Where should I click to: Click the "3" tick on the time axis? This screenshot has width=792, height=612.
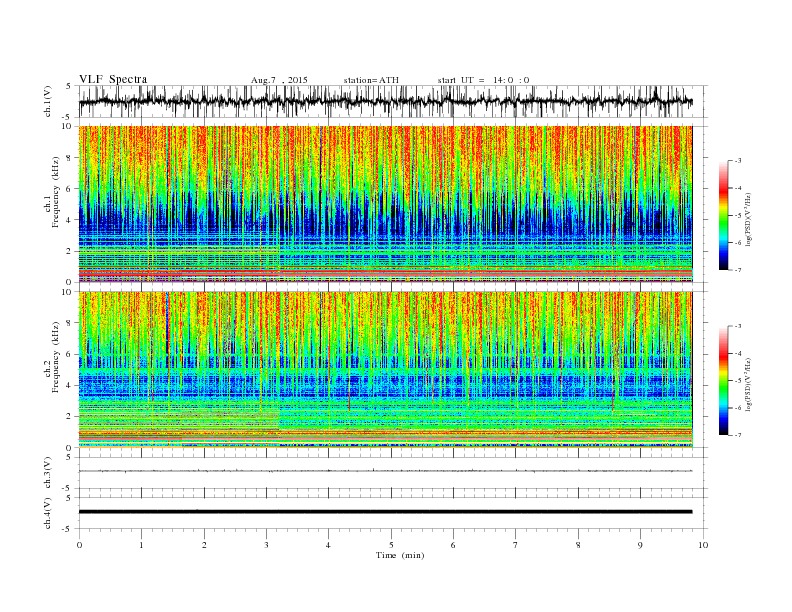266,545
